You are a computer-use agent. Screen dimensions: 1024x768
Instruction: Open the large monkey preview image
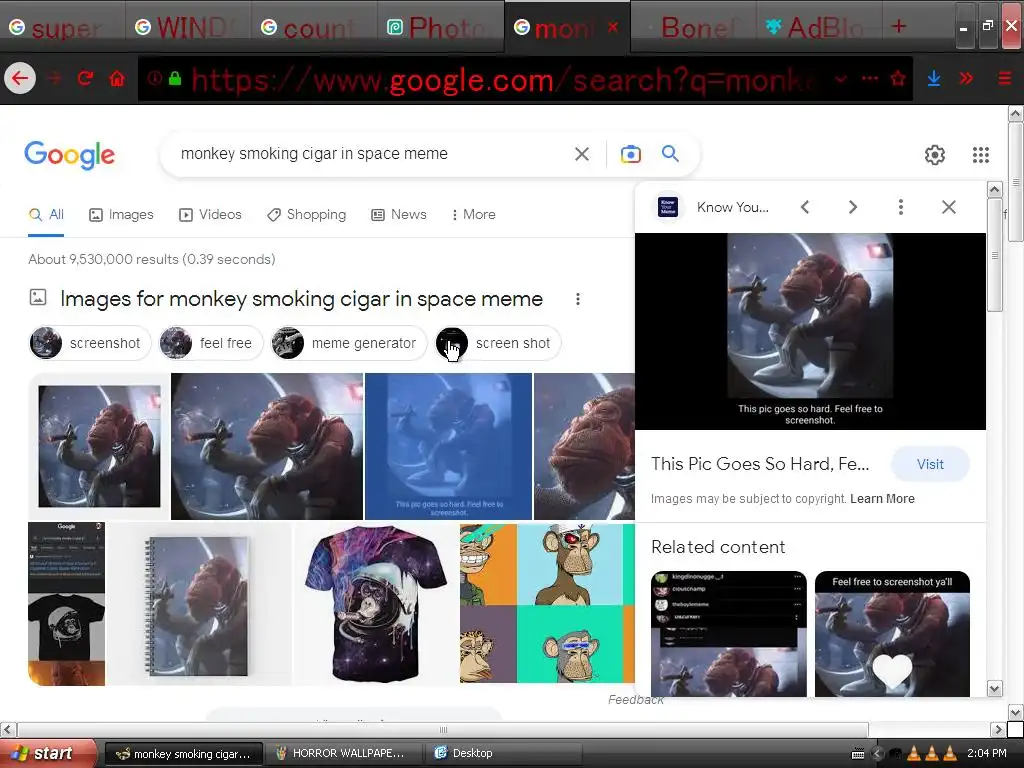point(810,331)
